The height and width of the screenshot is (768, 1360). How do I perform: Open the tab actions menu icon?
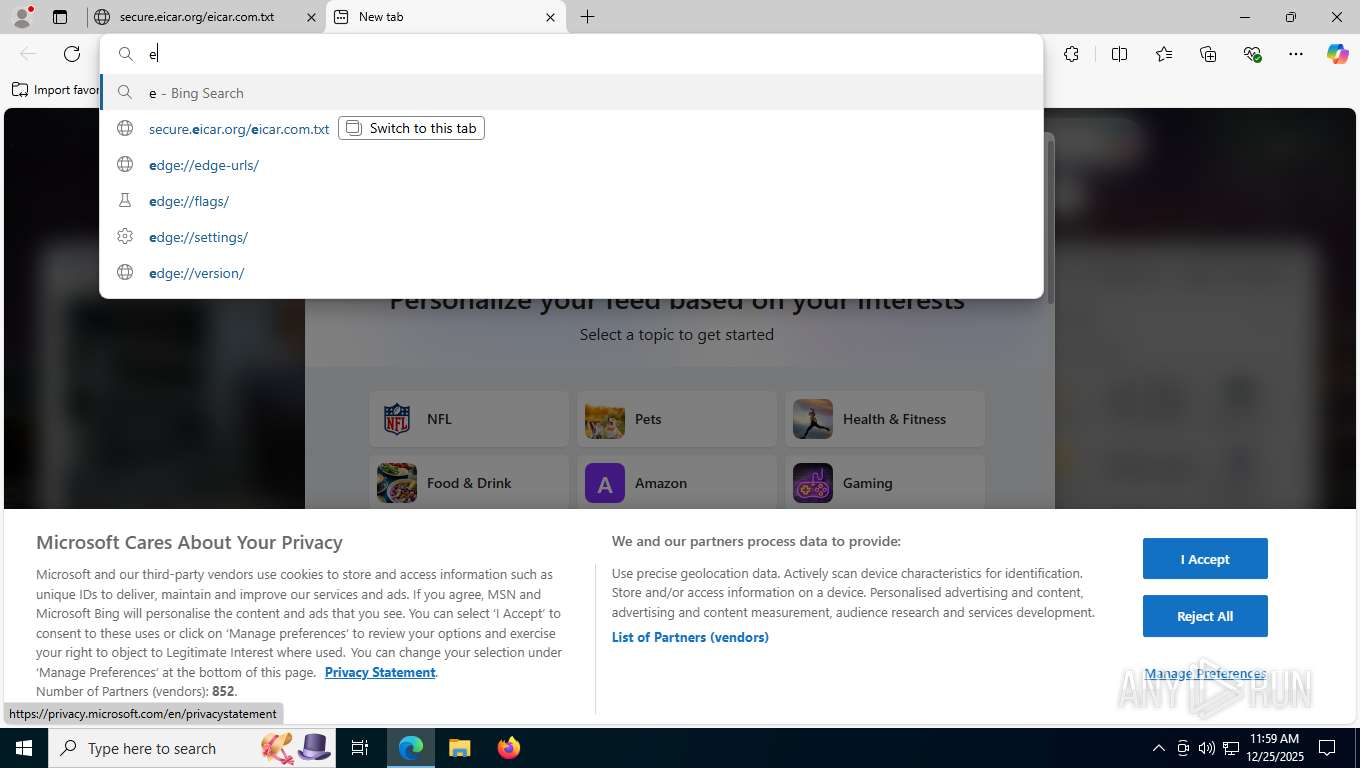[x=60, y=17]
